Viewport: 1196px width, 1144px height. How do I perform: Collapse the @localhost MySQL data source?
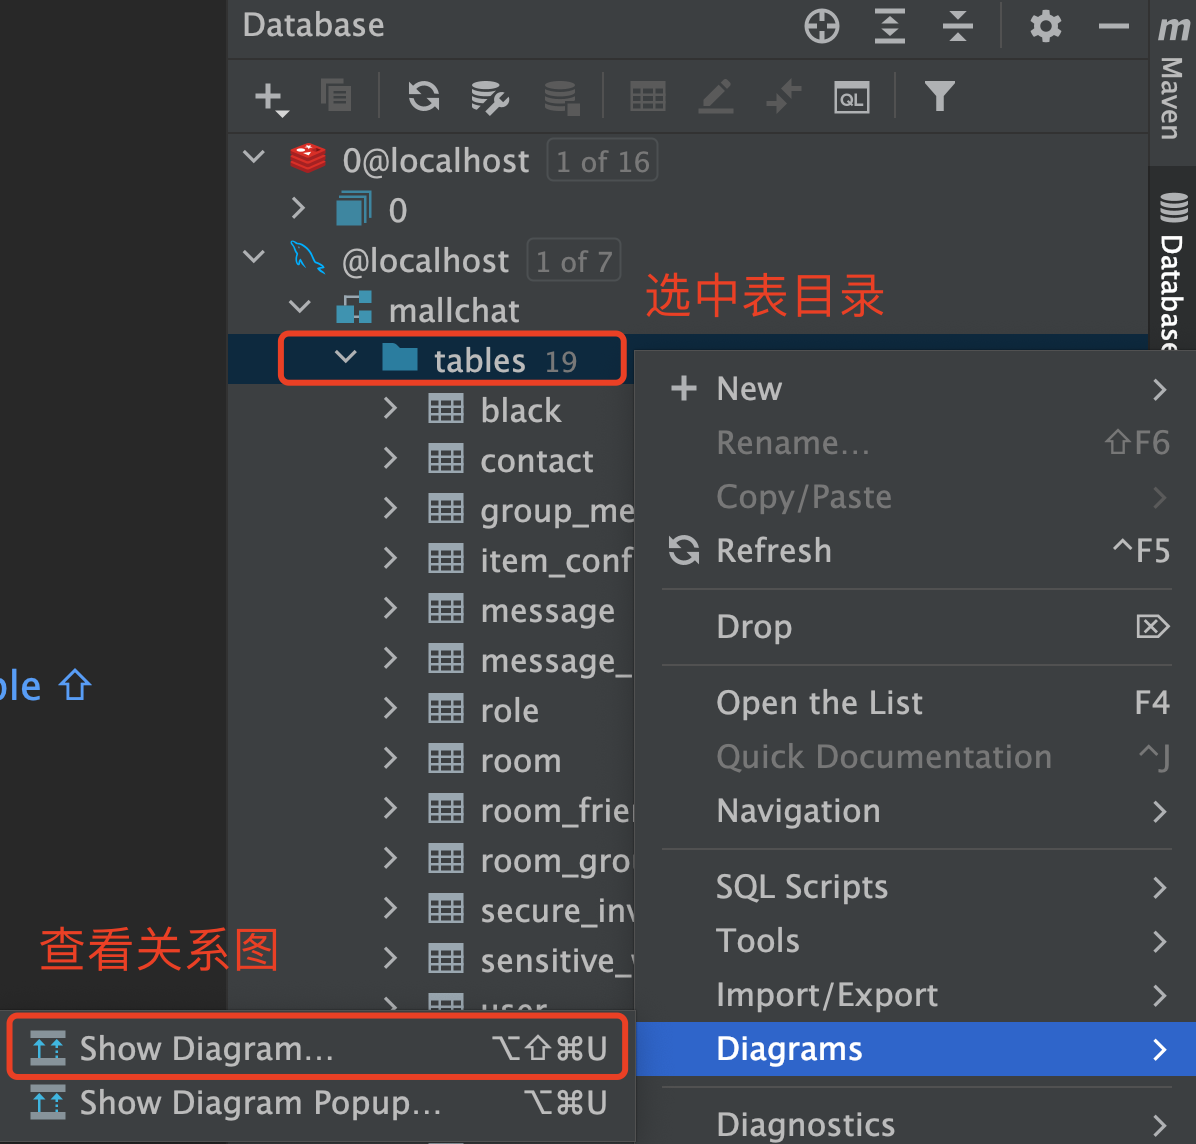[253, 257]
